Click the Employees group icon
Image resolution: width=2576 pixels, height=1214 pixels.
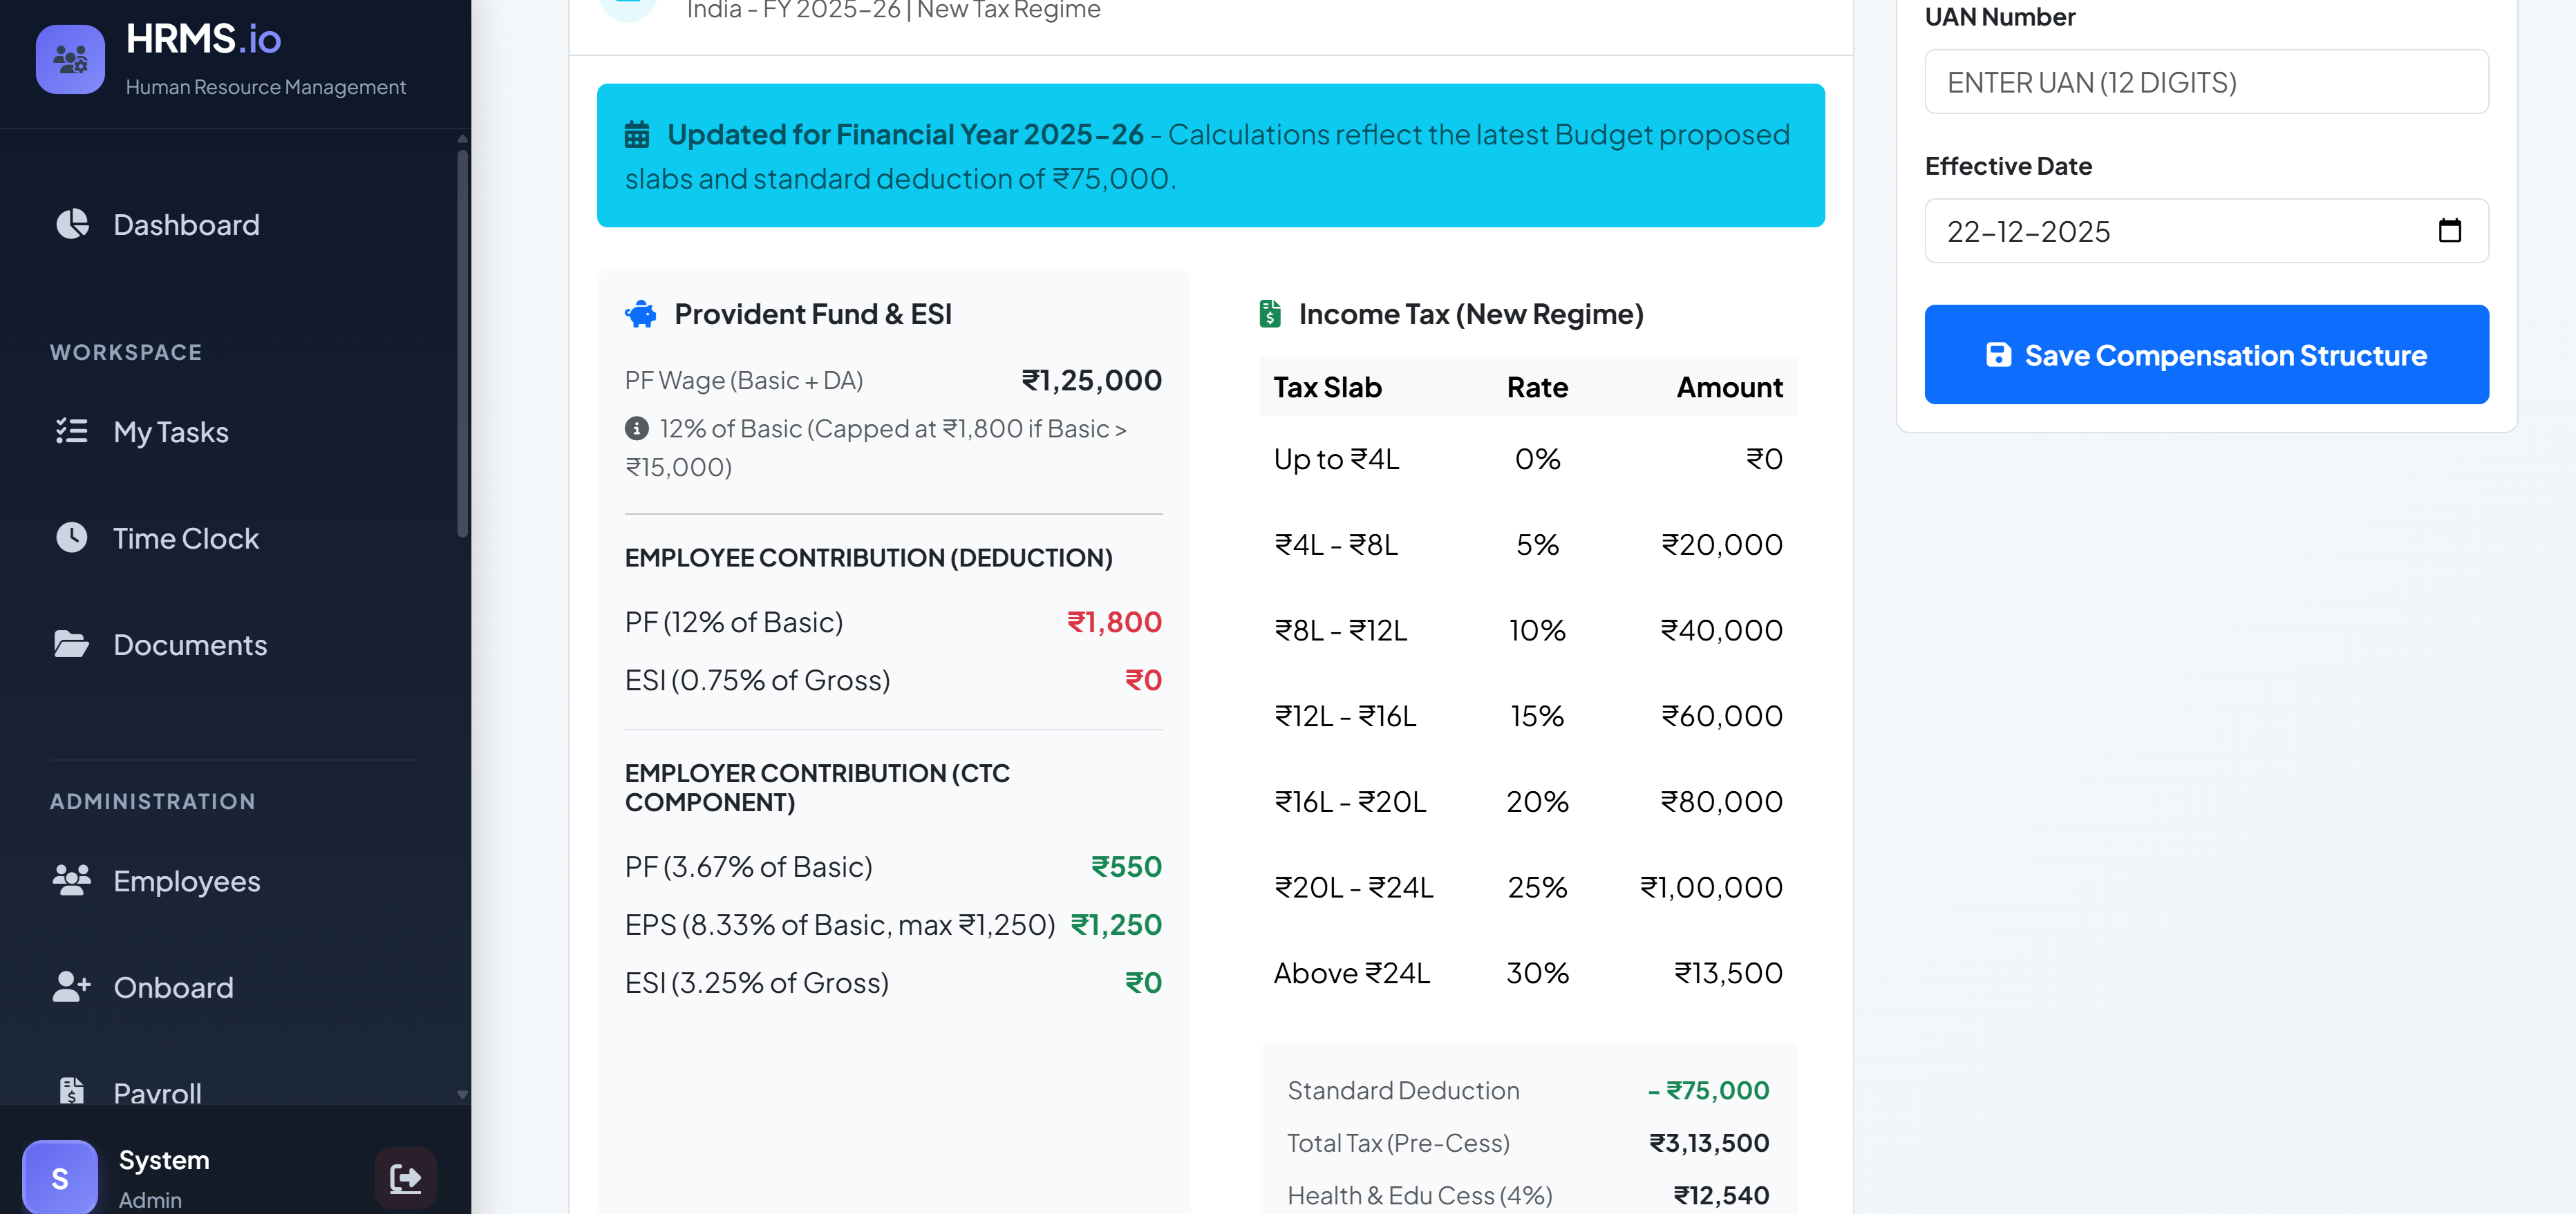(x=72, y=880)
